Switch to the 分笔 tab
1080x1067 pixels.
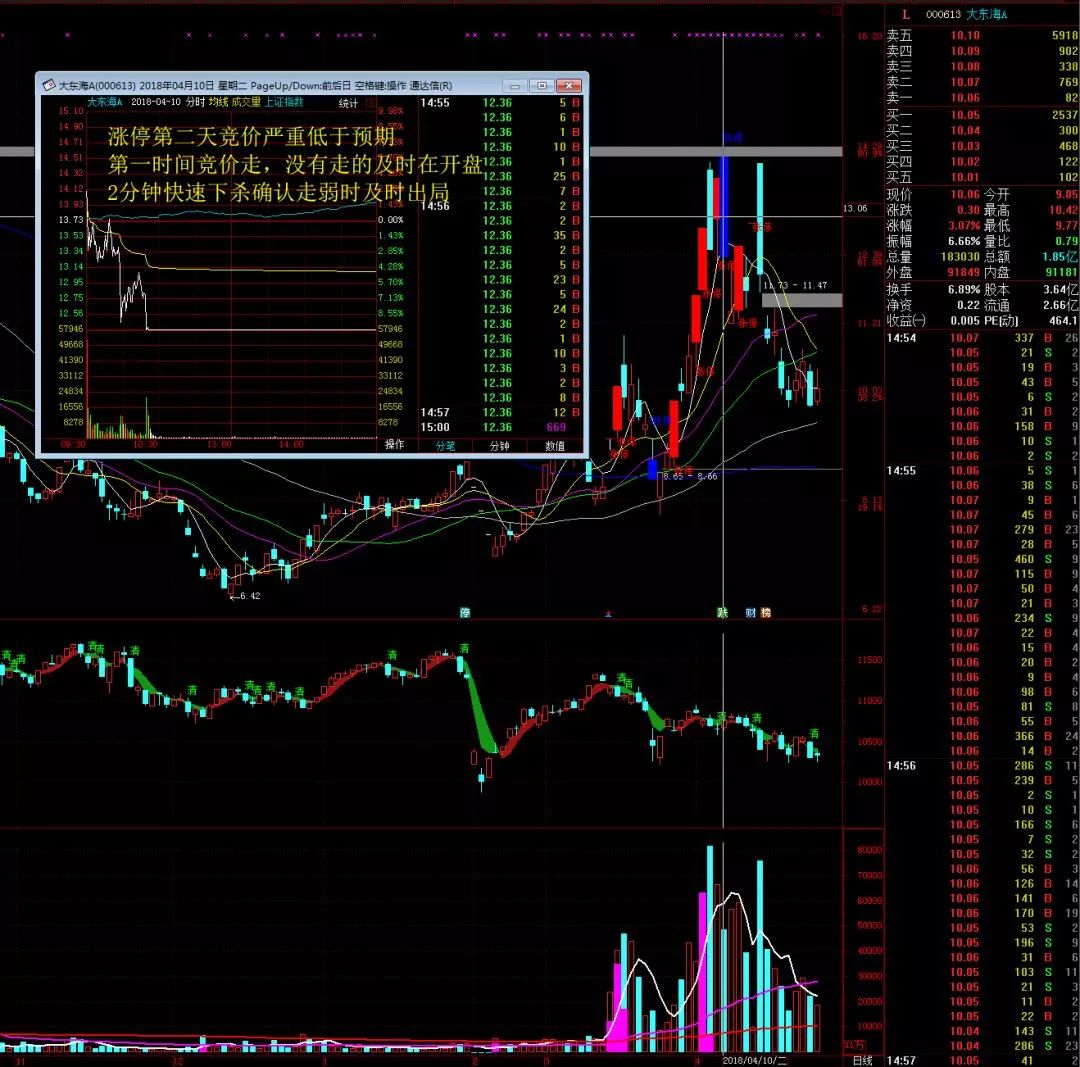[x=444, y=446]
